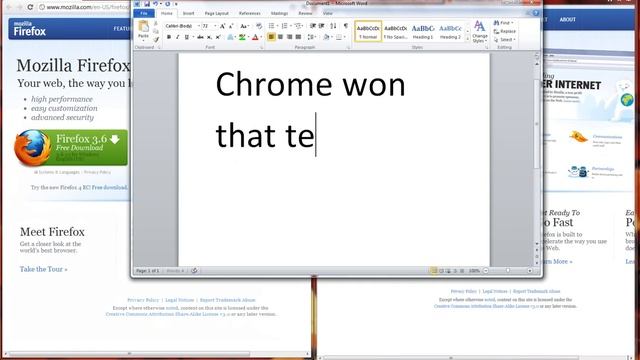640x360 pixels.
Task: Click the Multilevel List icon
Action: tap(298, 26)
